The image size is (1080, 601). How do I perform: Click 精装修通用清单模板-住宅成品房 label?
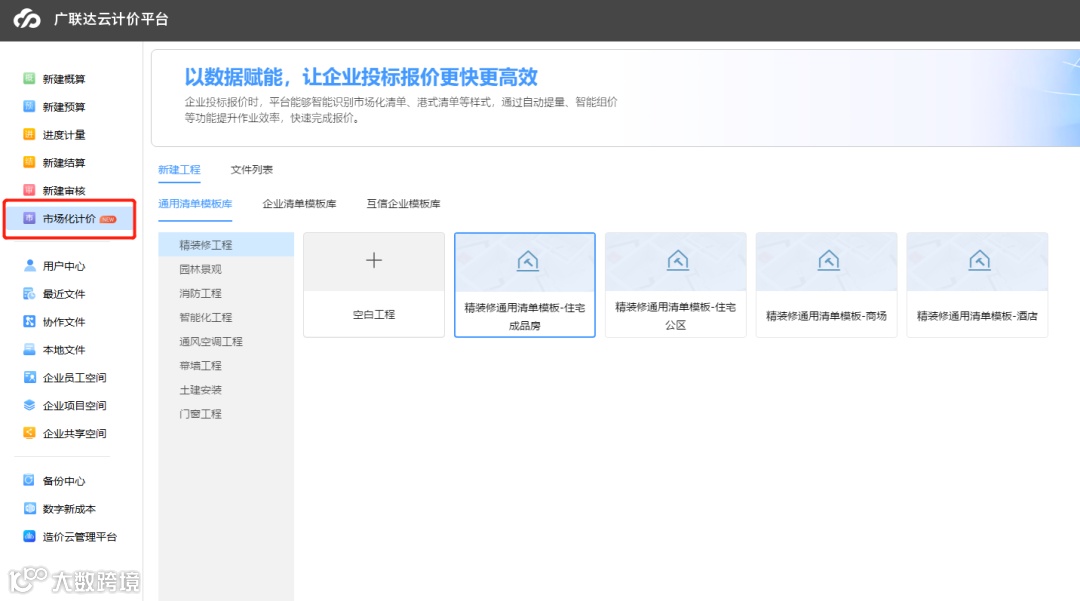[x=525, y=316]
